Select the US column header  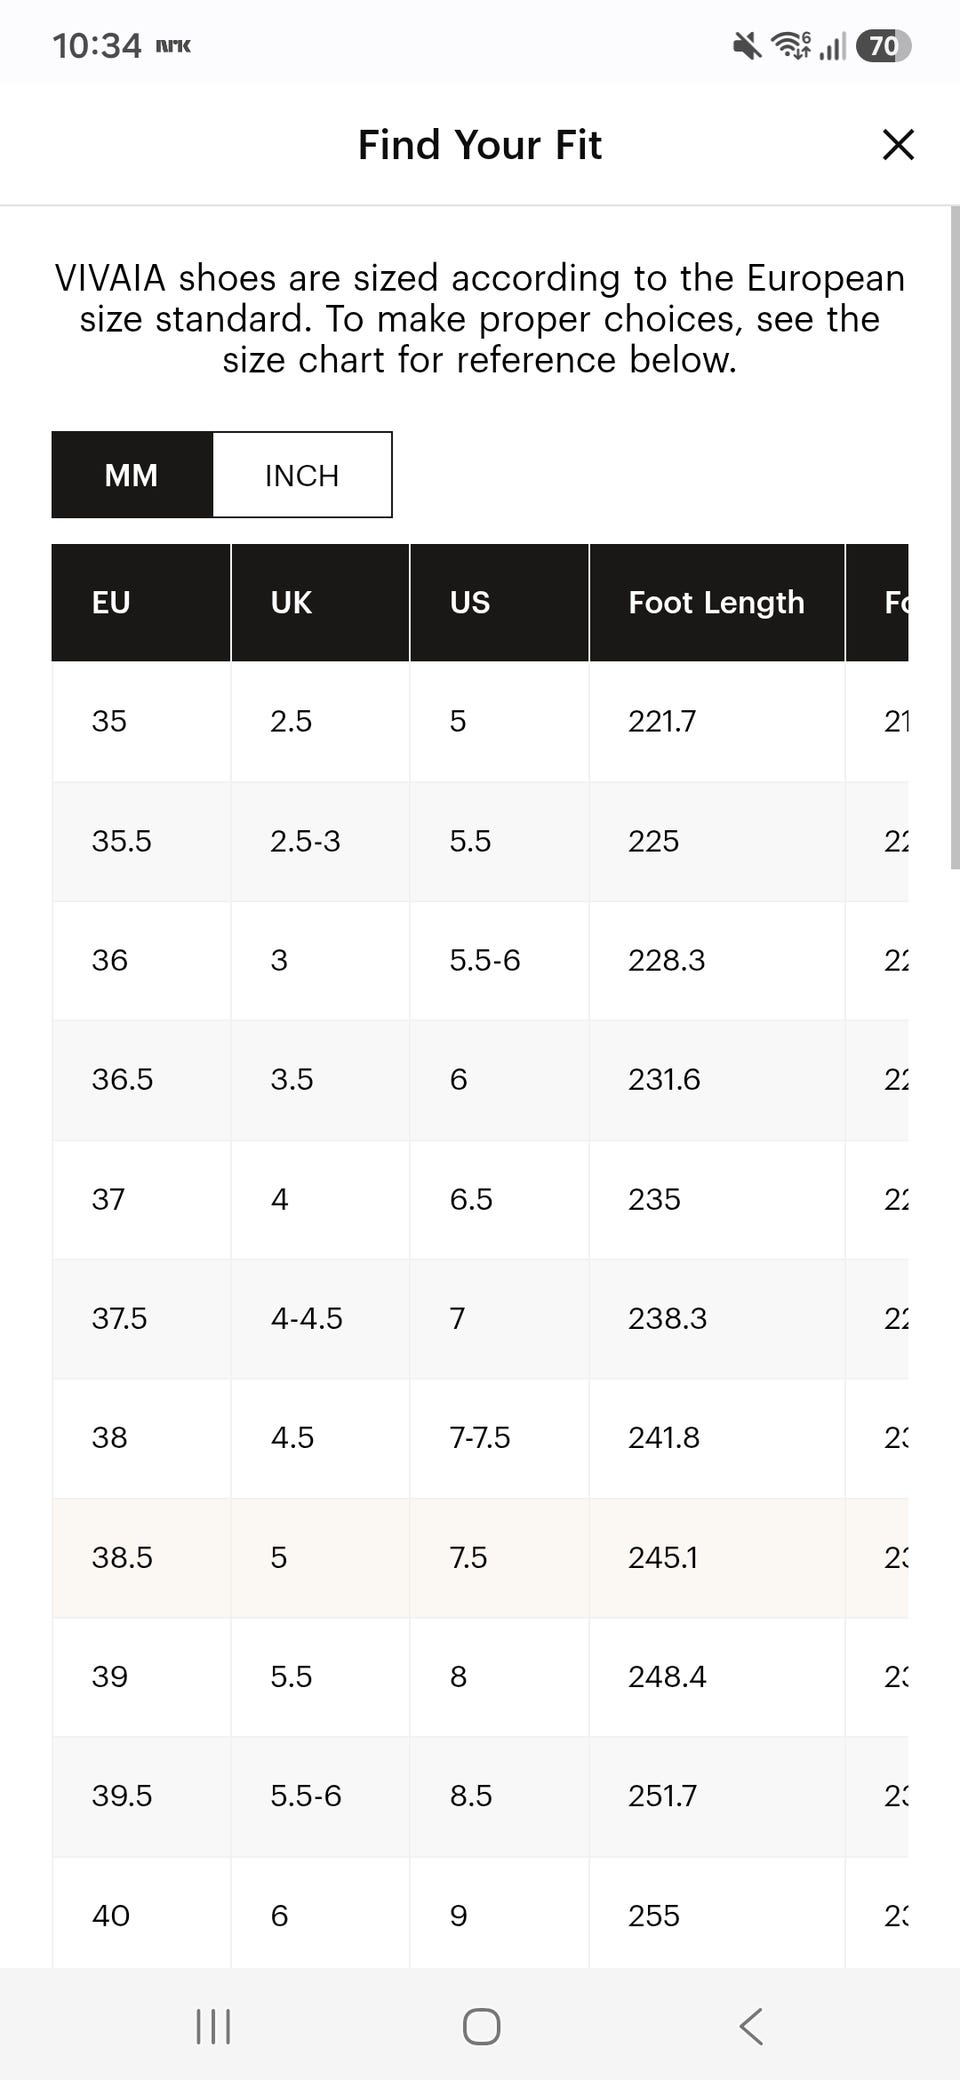pyautogui.click(x=499, y=603)
